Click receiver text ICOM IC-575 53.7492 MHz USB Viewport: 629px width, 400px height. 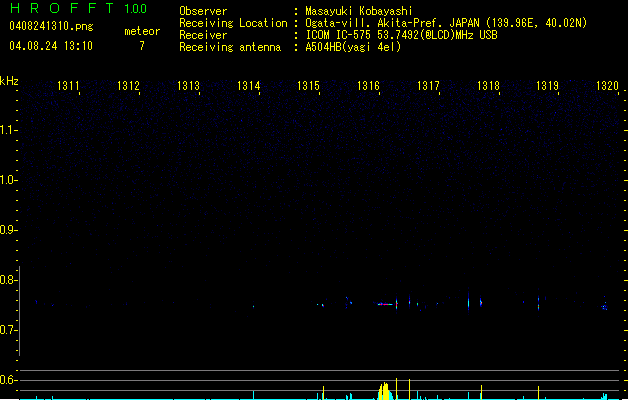[401, 35]
